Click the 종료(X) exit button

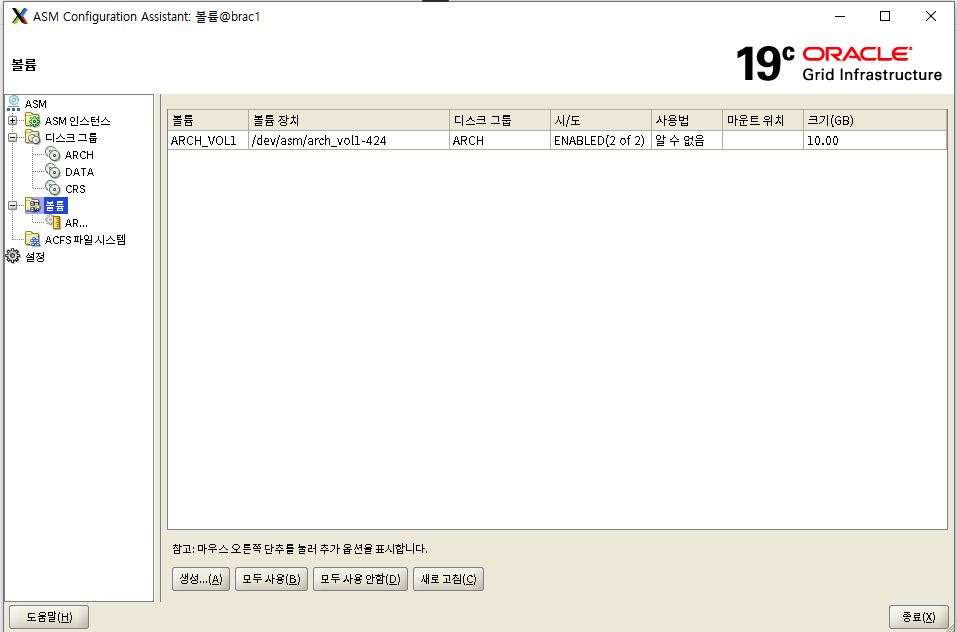[x=919, y=617]
